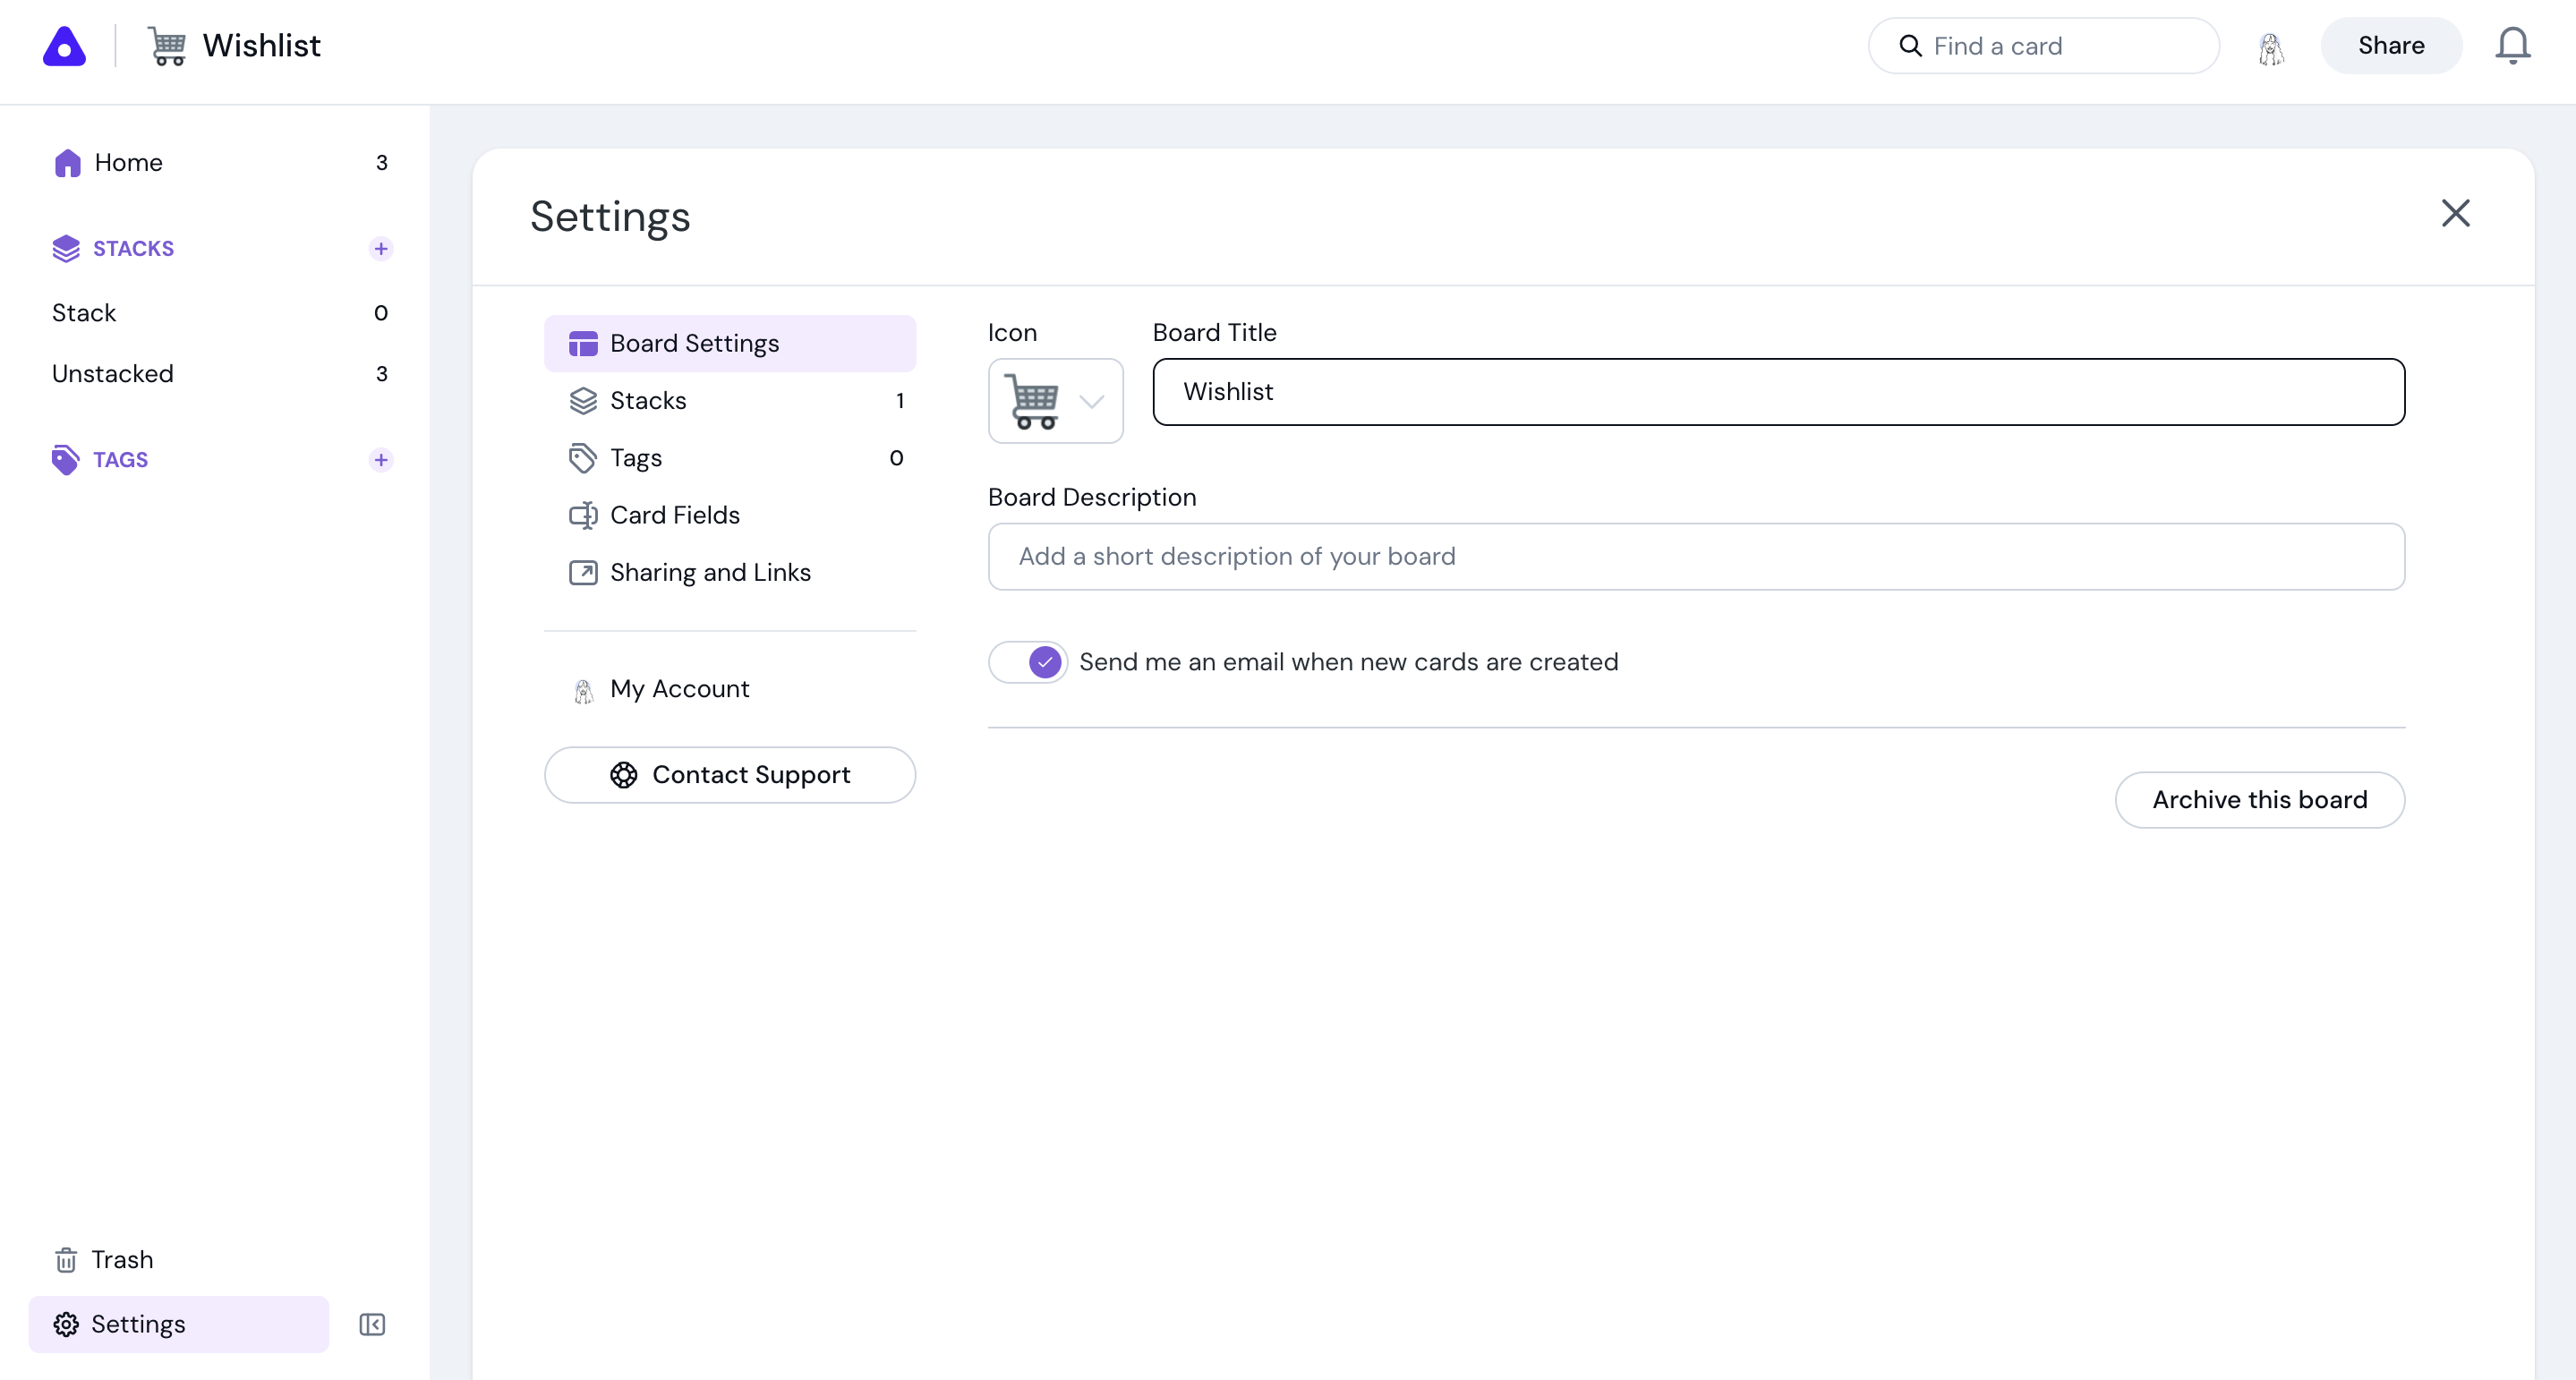This screenshot has width=2576, height=1380.
Task: Open the user avatar in top bar
Action: coord(2270,47)
